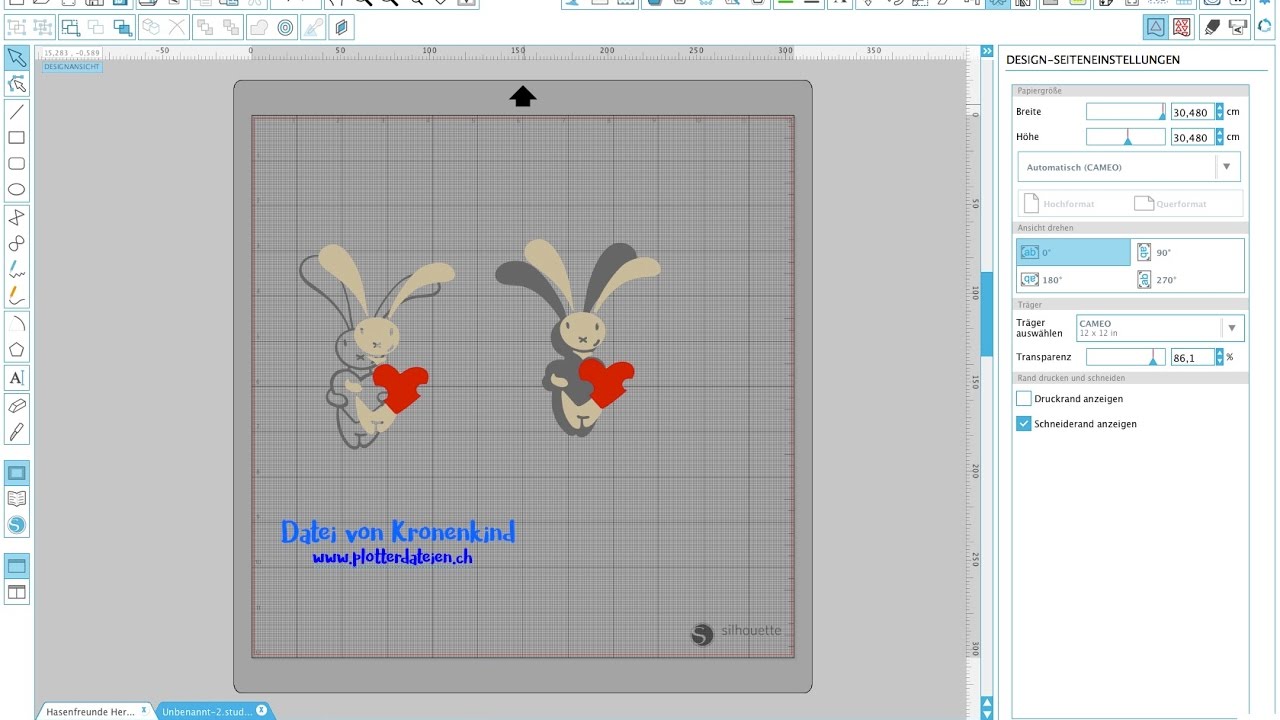Choose the Arc drawing tool

click(x=17, y=324)
